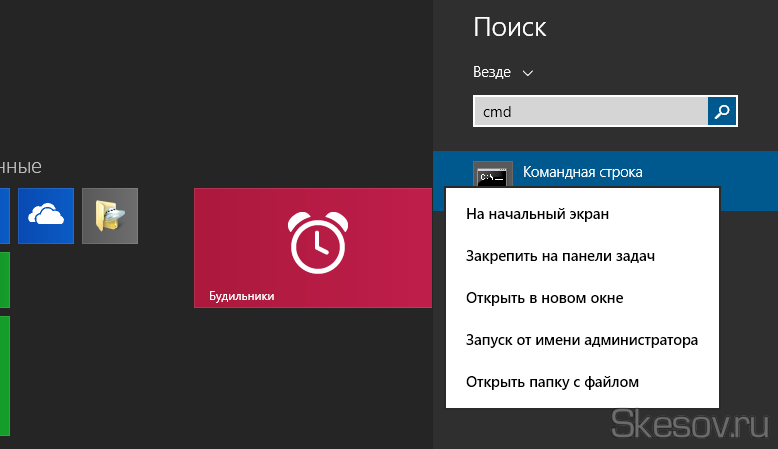Select the small green tile at left edge
Screen dimensions: 778x449
(5, 279)
